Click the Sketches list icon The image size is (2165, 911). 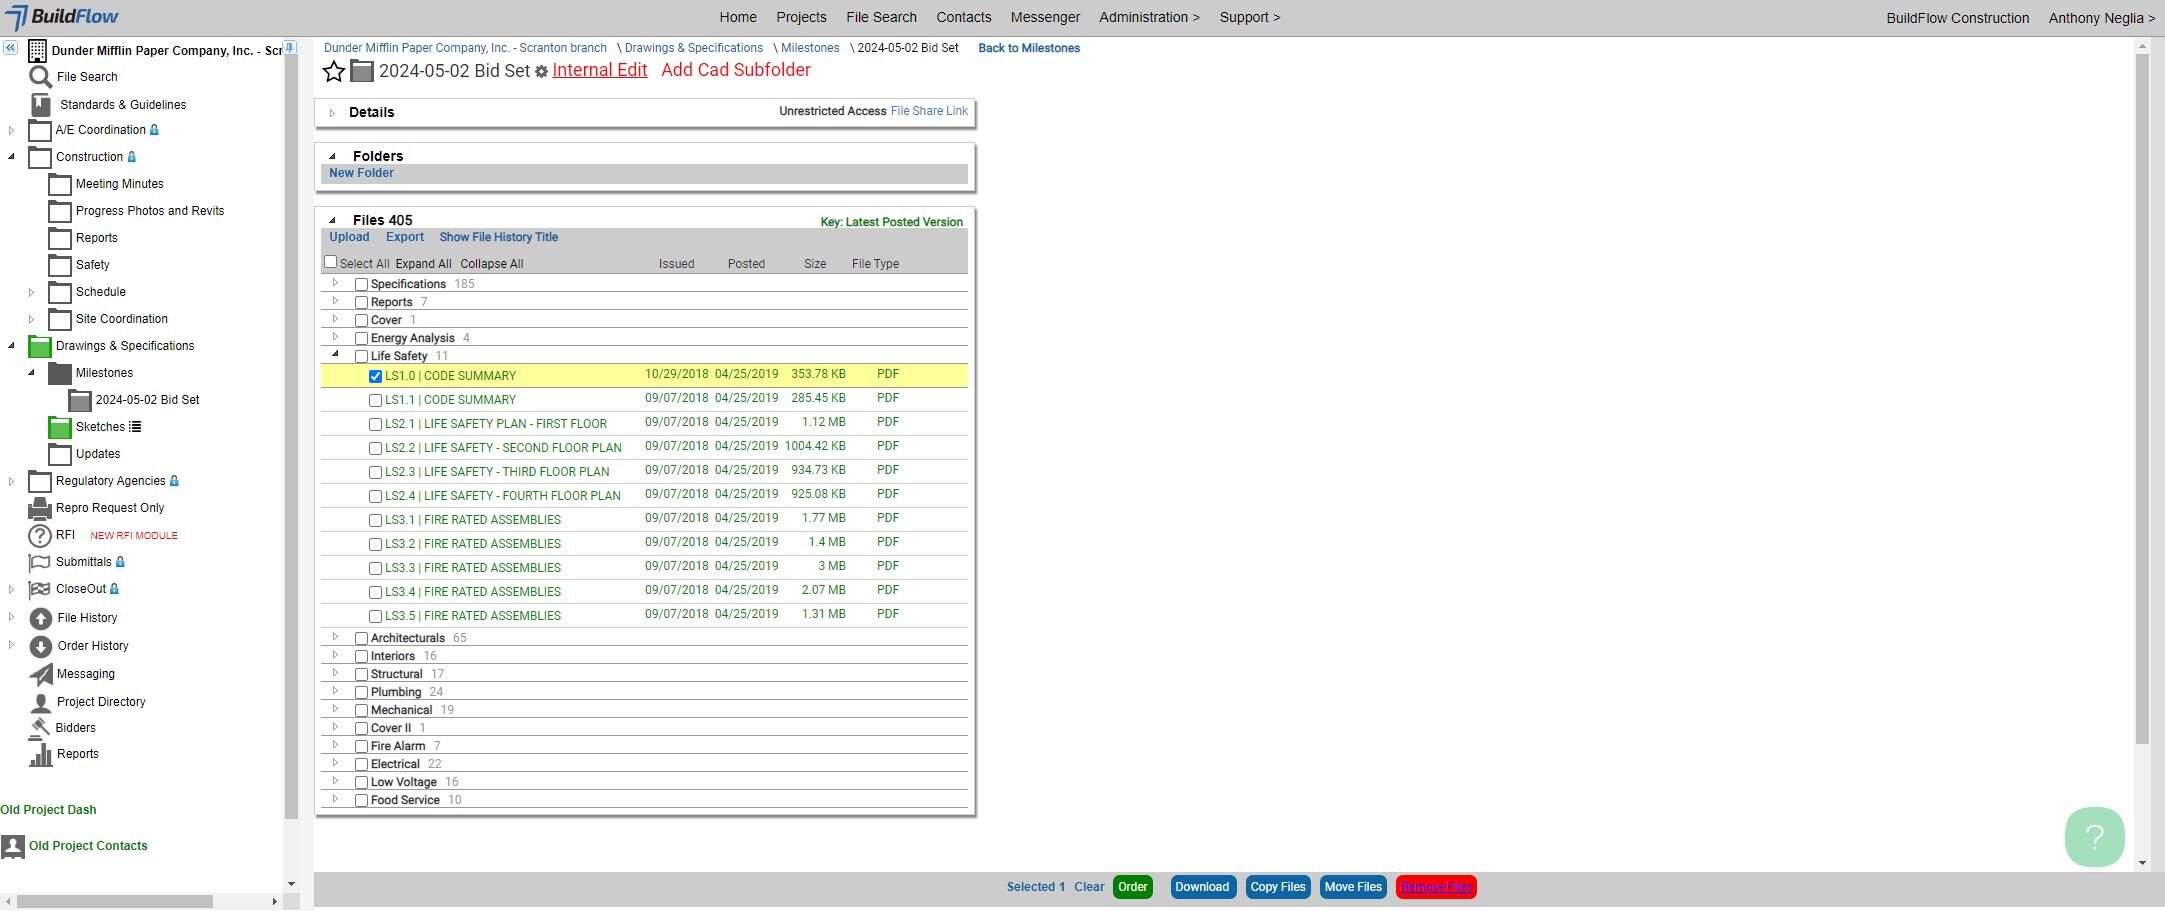click(x=135, y=427)
